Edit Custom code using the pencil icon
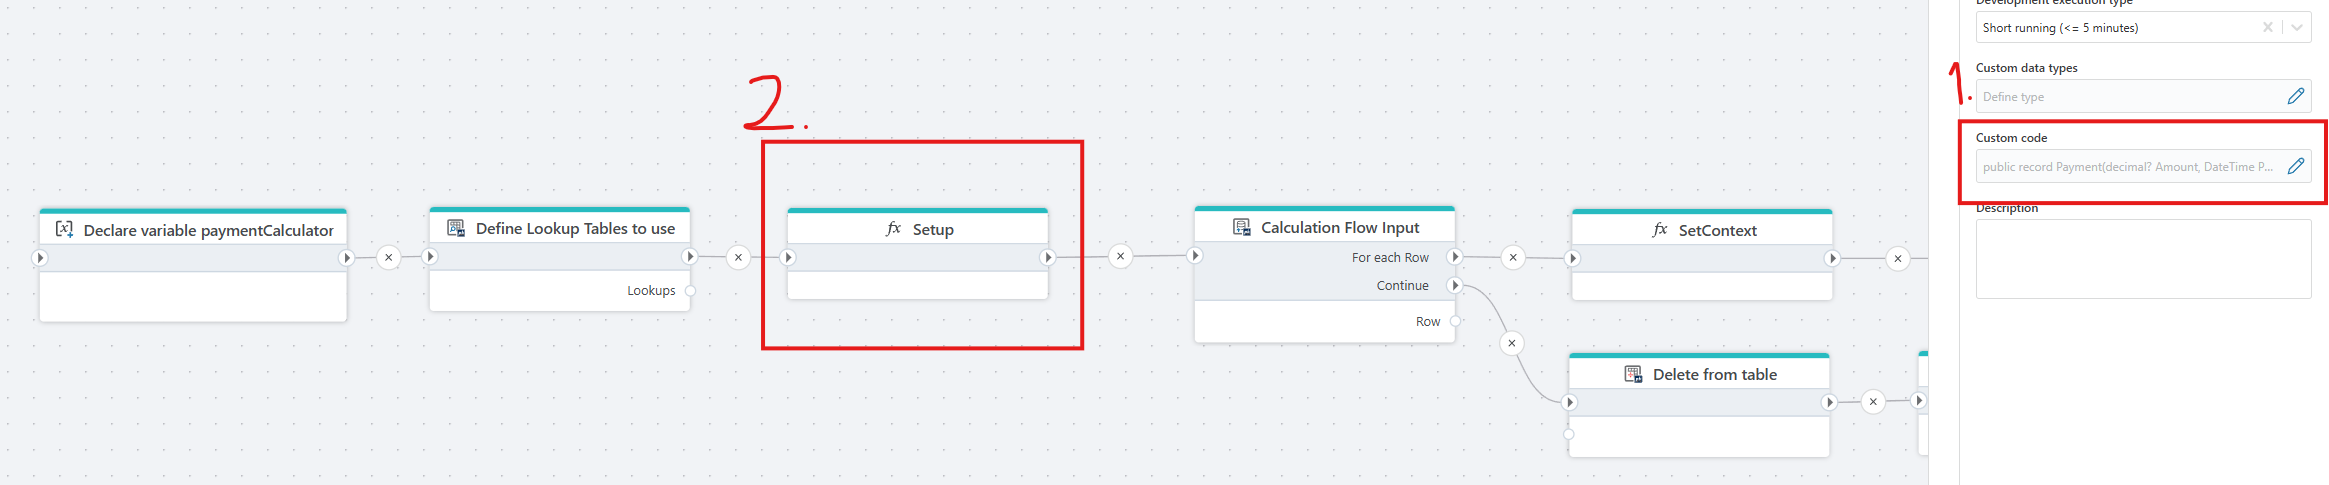 tap(2296, 166)
